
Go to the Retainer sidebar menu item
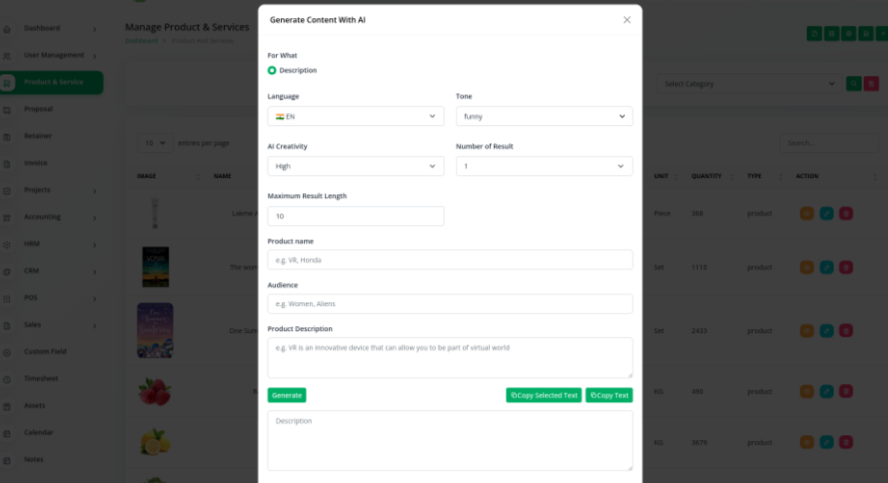39,136
